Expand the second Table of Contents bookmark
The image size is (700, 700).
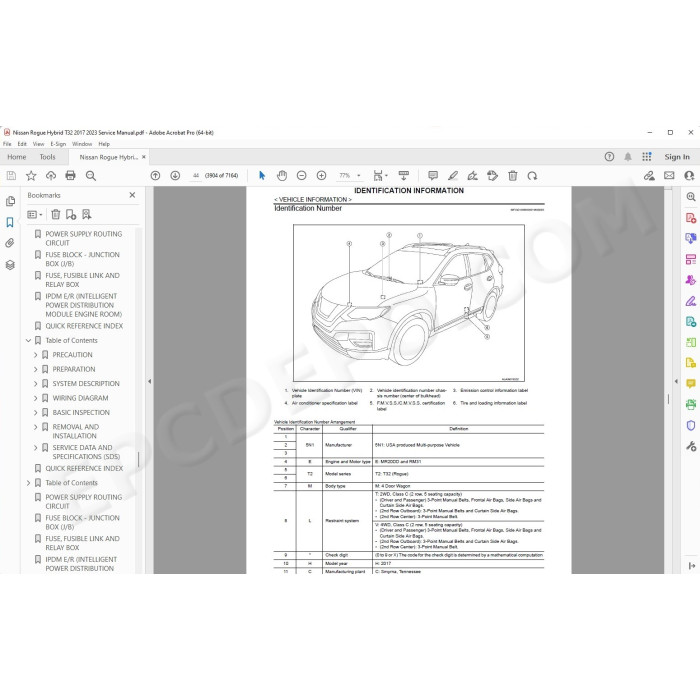[x=29, y=483]
